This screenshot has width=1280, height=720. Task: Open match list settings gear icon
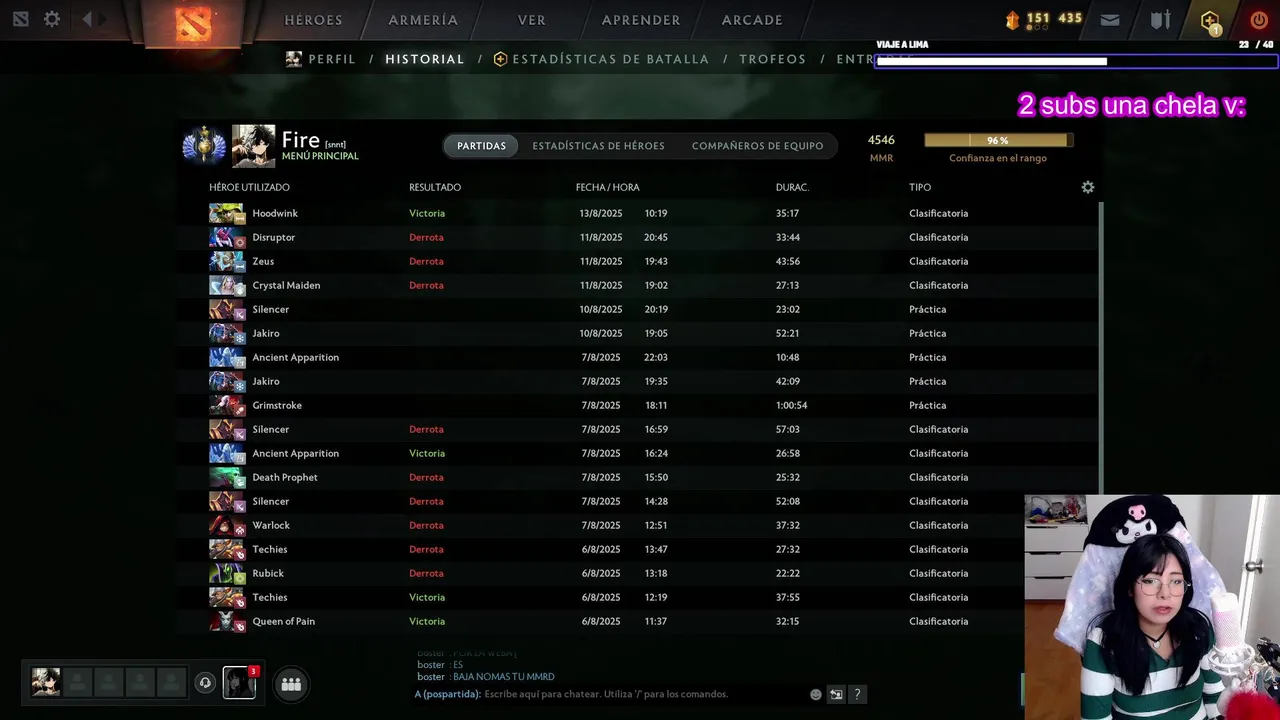[x=1088, y=187]
